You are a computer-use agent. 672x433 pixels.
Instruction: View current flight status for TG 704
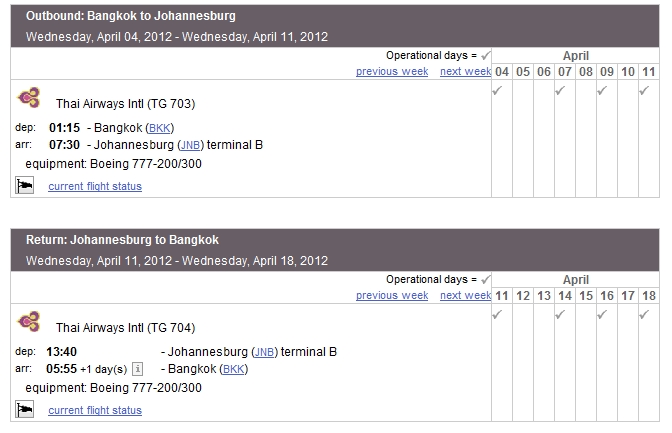(95, 410)
